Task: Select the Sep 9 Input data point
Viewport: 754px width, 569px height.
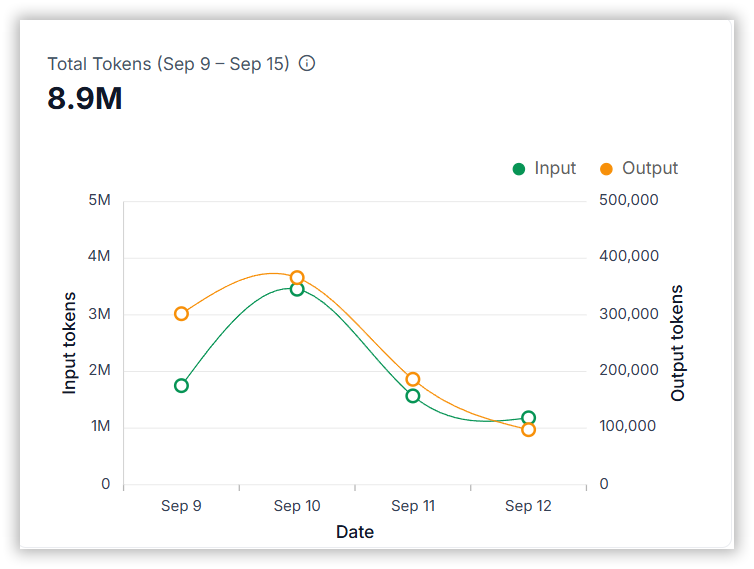Action: click(181, 386)
